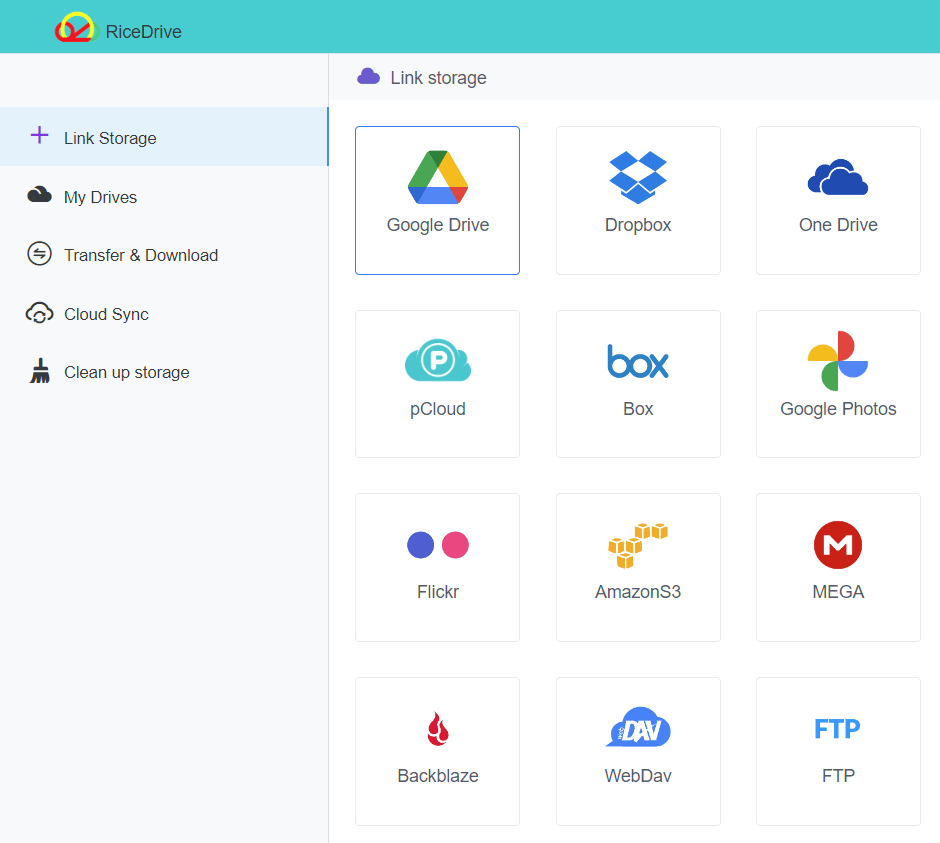Click the Google Photos pinwheel logo
This screenshot has width=940, height=843.
pyautogui.click(x=837, y=360)
